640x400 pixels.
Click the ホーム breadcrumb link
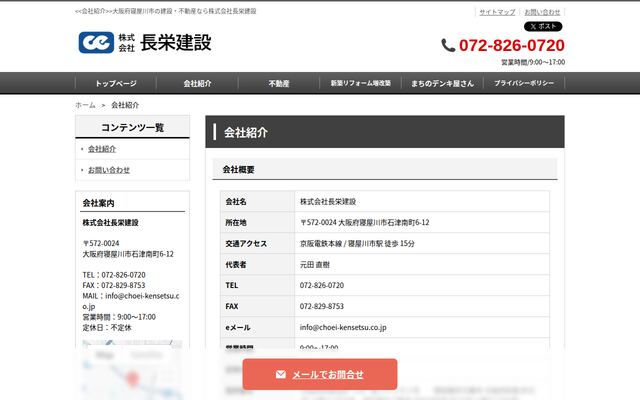[85, 105]
